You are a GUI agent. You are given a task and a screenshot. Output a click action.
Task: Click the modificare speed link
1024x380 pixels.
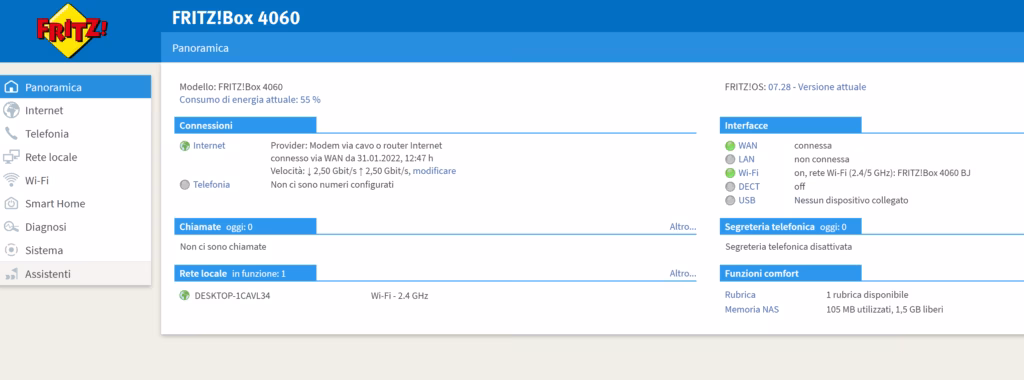click(434, 170)
